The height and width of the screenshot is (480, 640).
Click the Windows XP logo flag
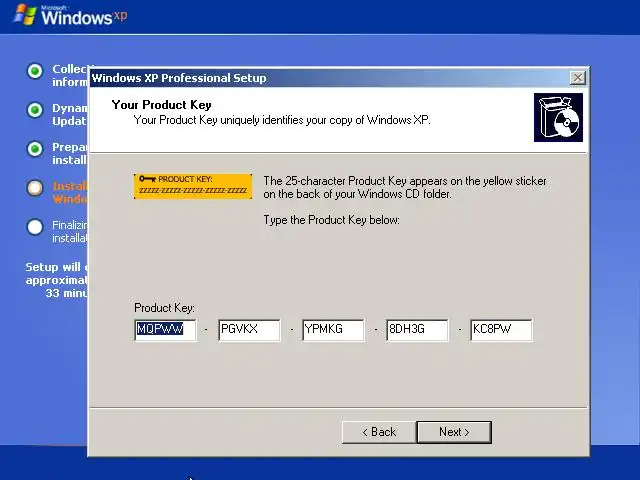tap(25, 15)
